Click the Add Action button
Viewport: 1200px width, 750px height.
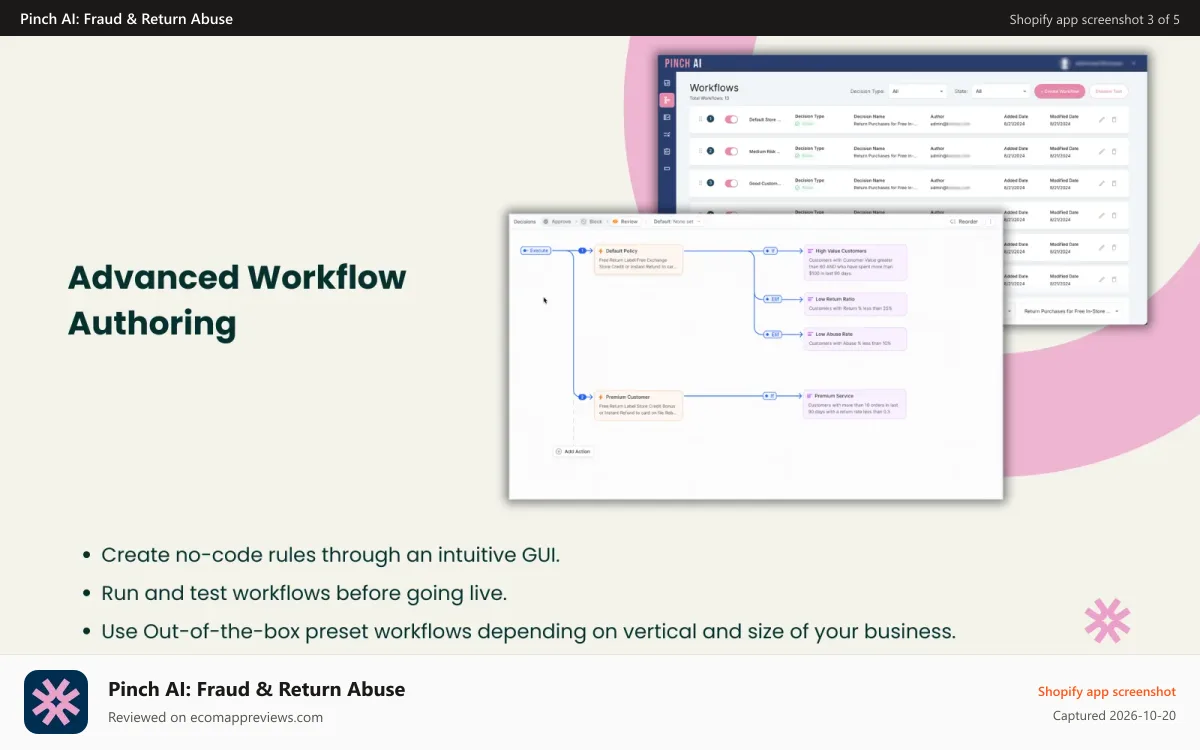coord(573,452)
